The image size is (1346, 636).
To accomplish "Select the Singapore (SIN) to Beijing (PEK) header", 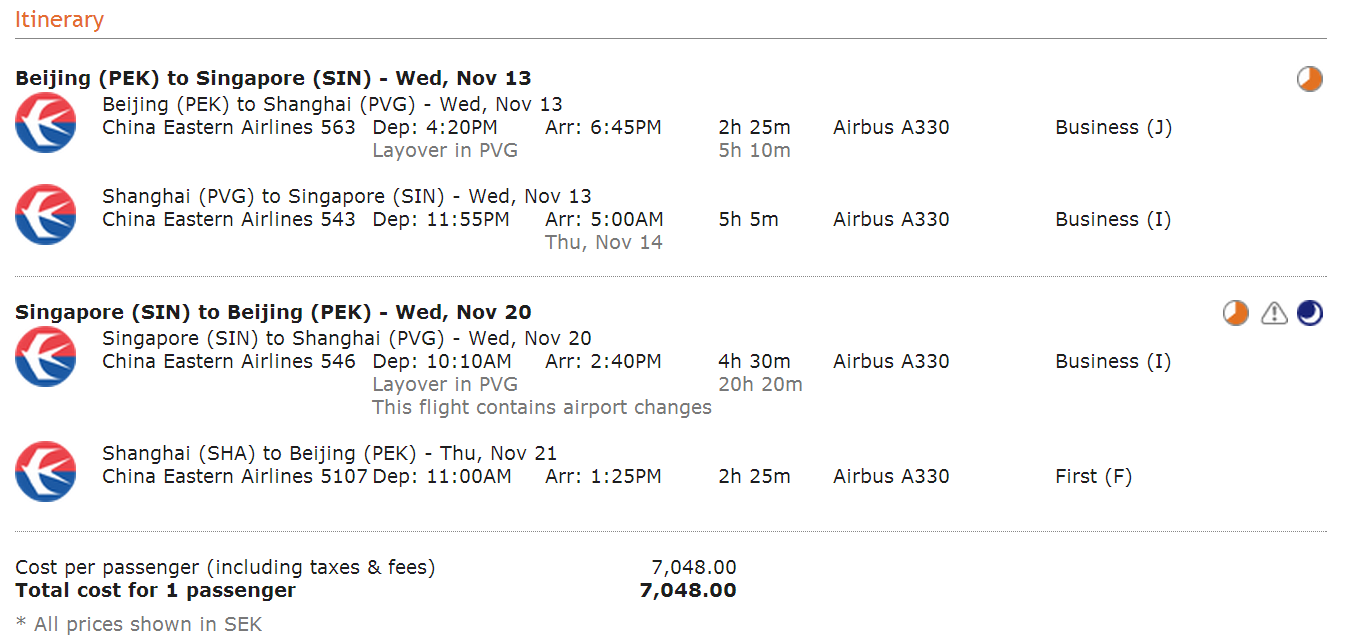I will pyautogui.click(x=273, y=312).
